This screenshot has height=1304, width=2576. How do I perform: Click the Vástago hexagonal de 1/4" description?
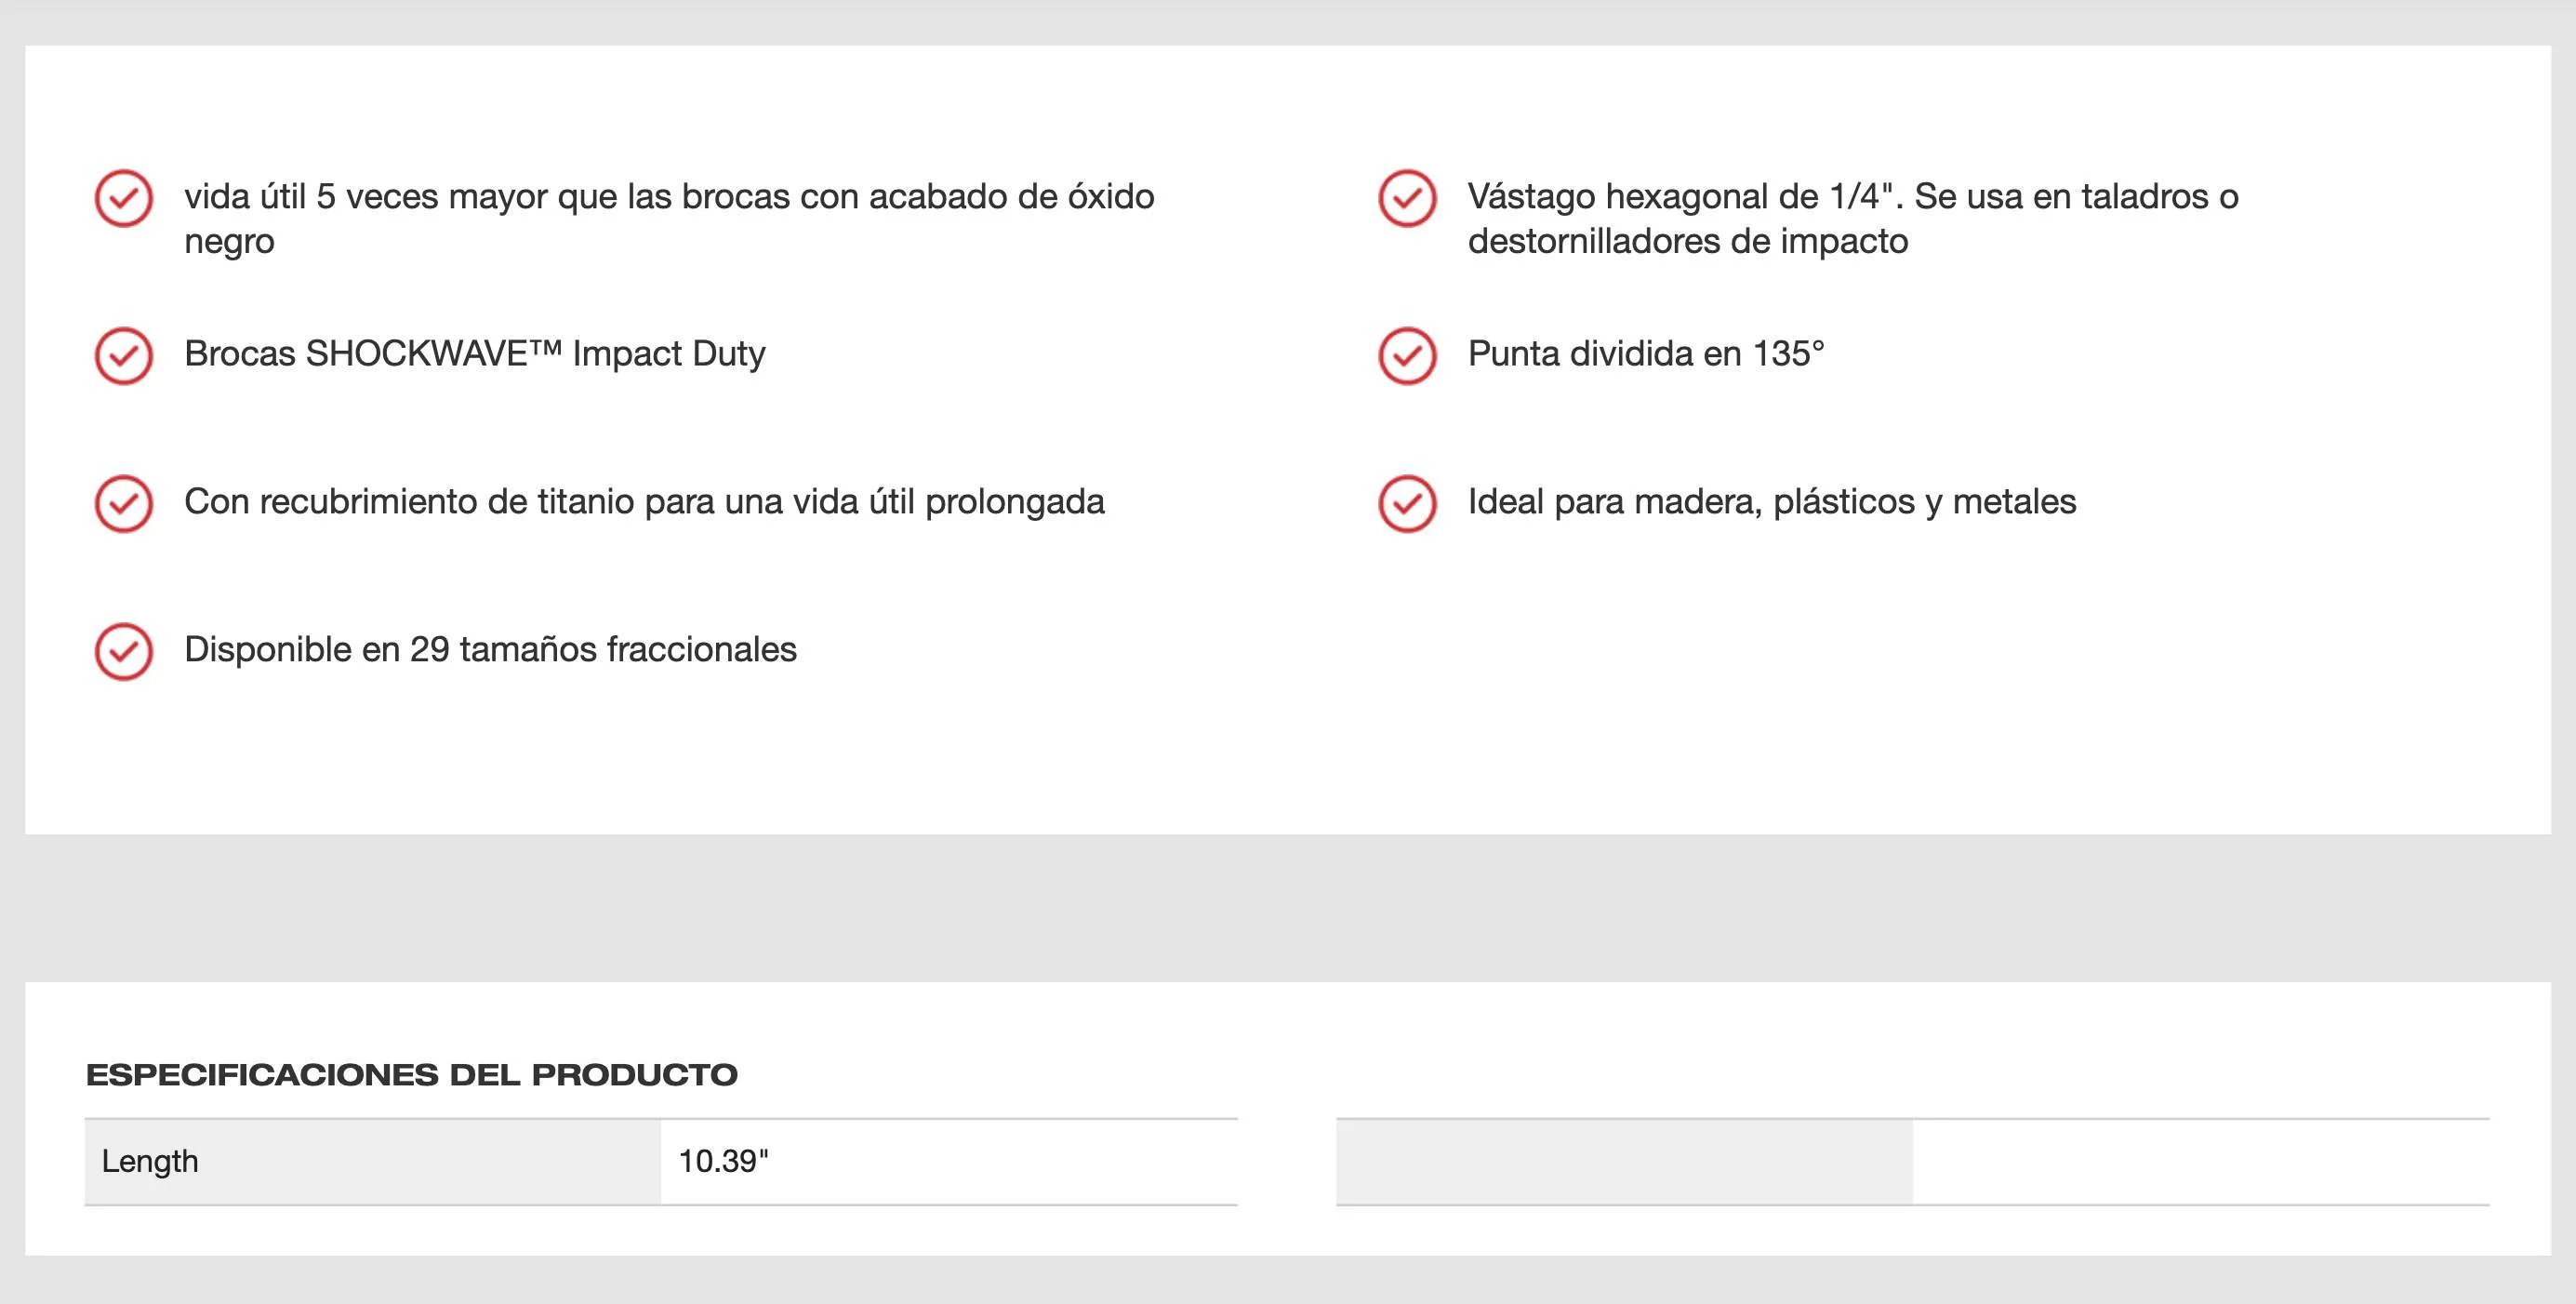tap(1853, 218)
